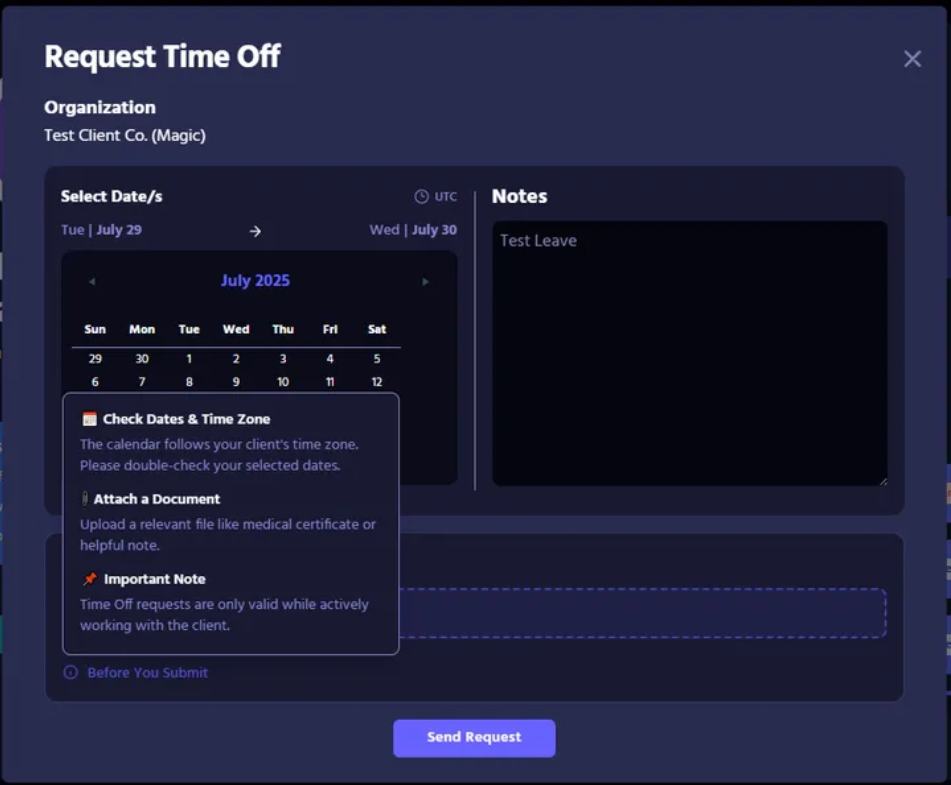Click the Check Dates & Time Zone heading

click(187, 419)
